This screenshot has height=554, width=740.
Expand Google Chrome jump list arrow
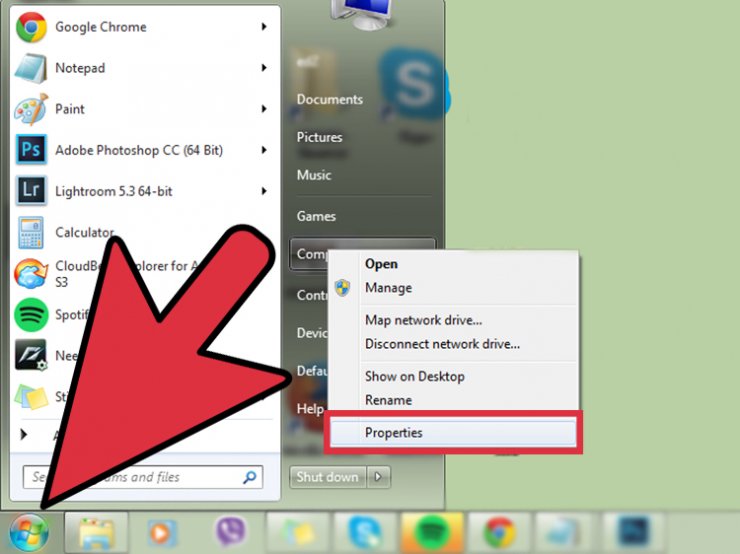[x=265, y=27]
